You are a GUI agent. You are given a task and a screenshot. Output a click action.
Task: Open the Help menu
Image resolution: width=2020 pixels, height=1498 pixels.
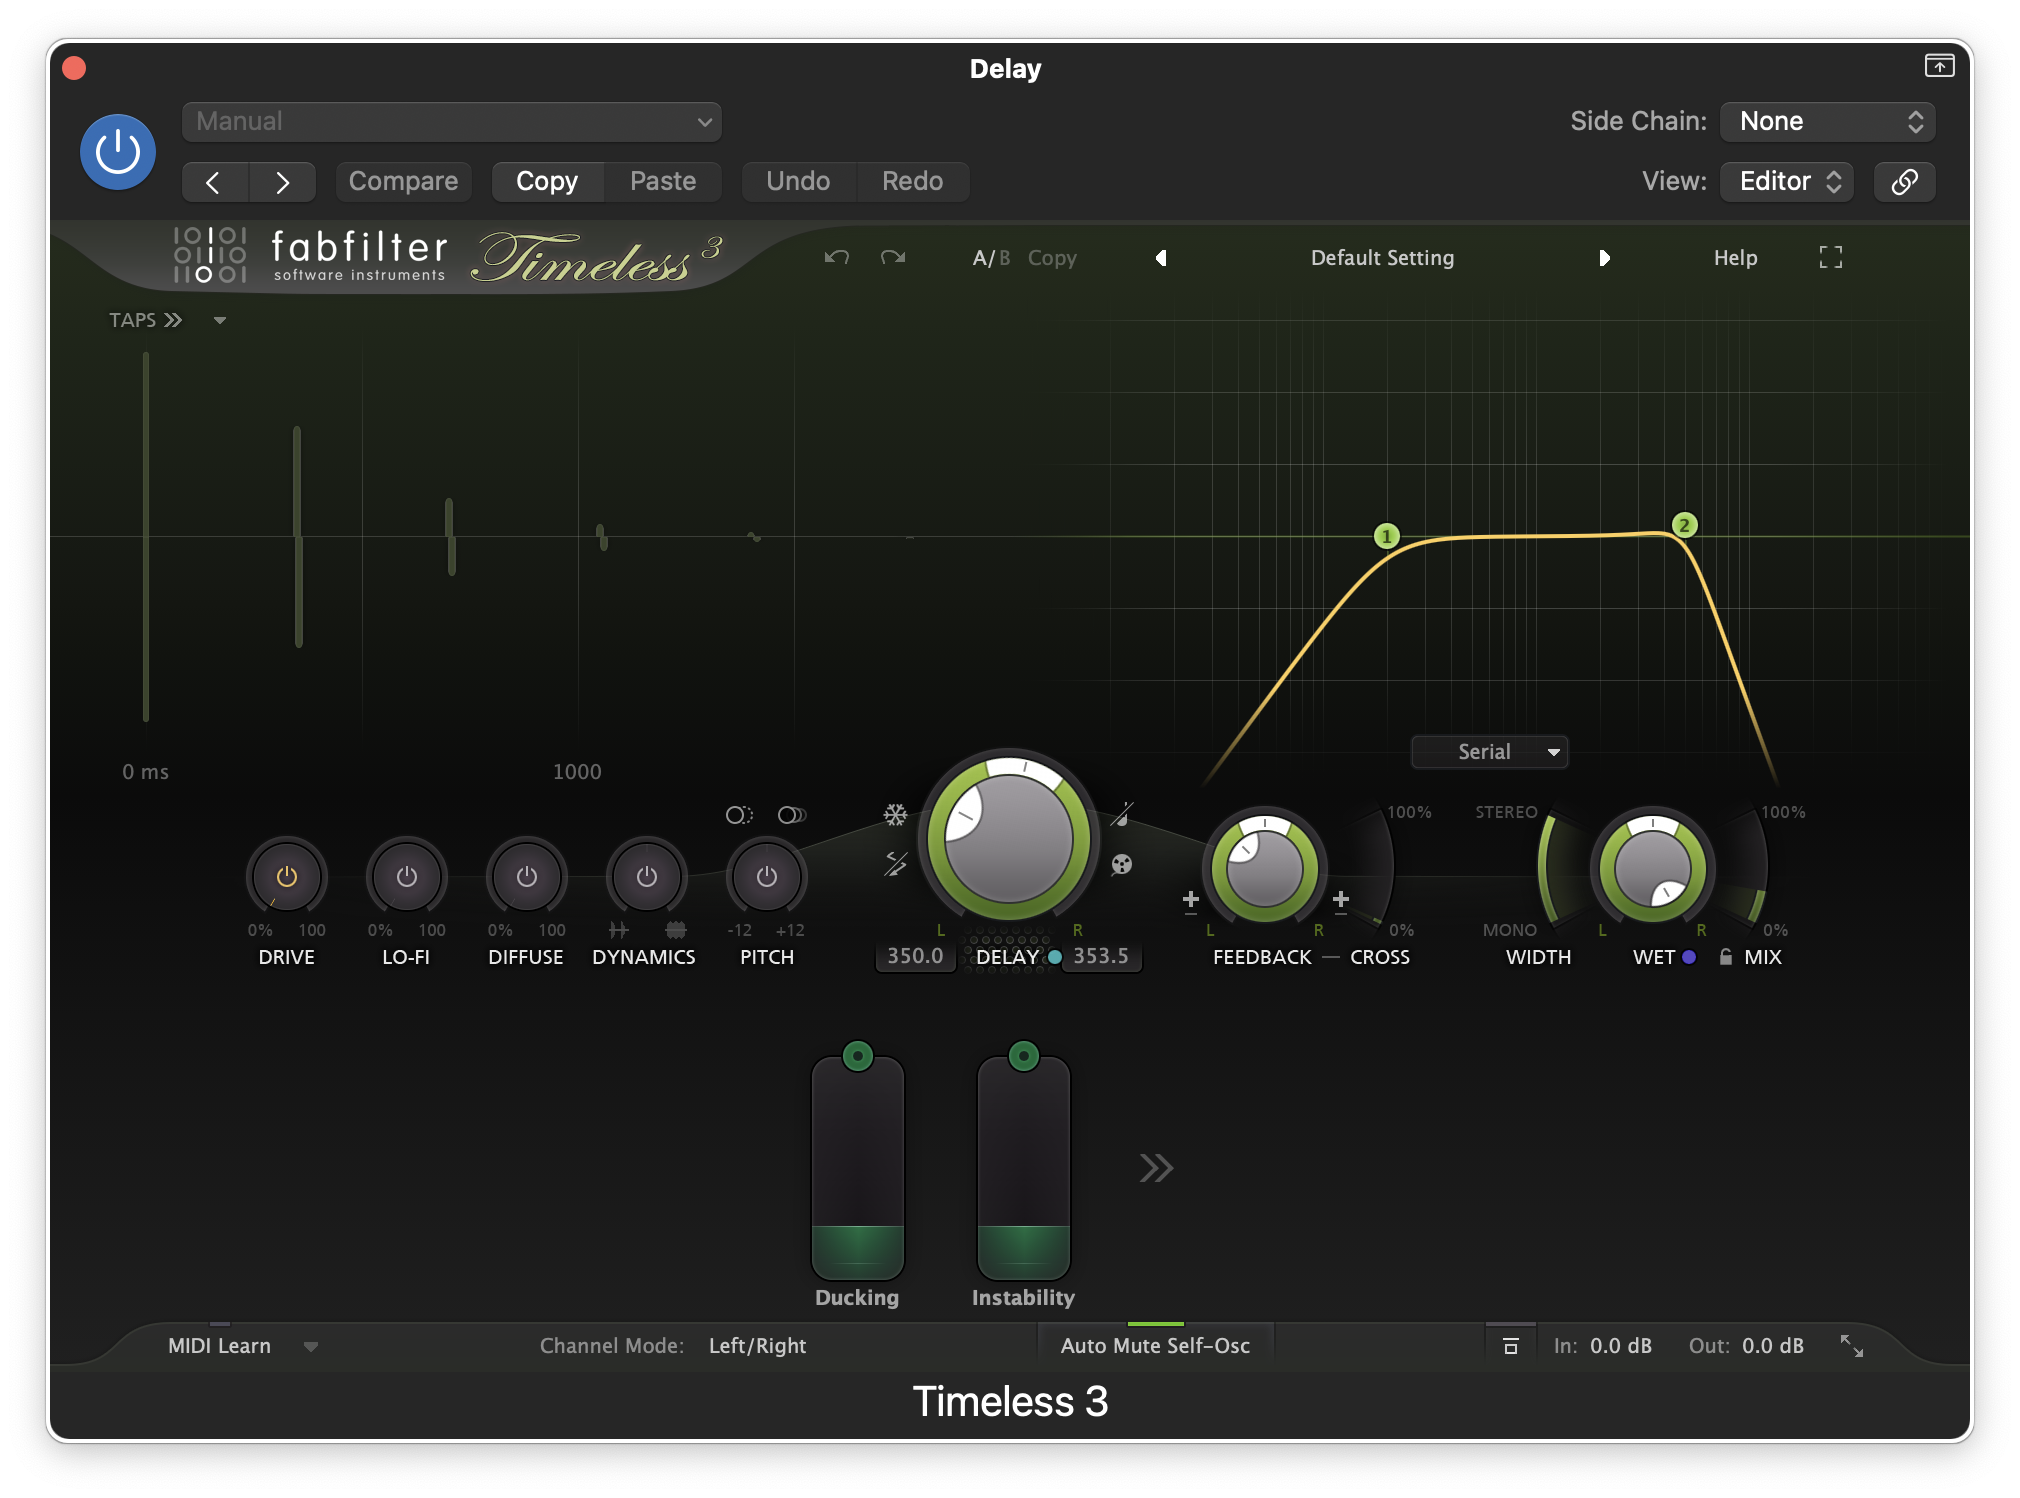pyautogui.click(x=1735, y=258)
